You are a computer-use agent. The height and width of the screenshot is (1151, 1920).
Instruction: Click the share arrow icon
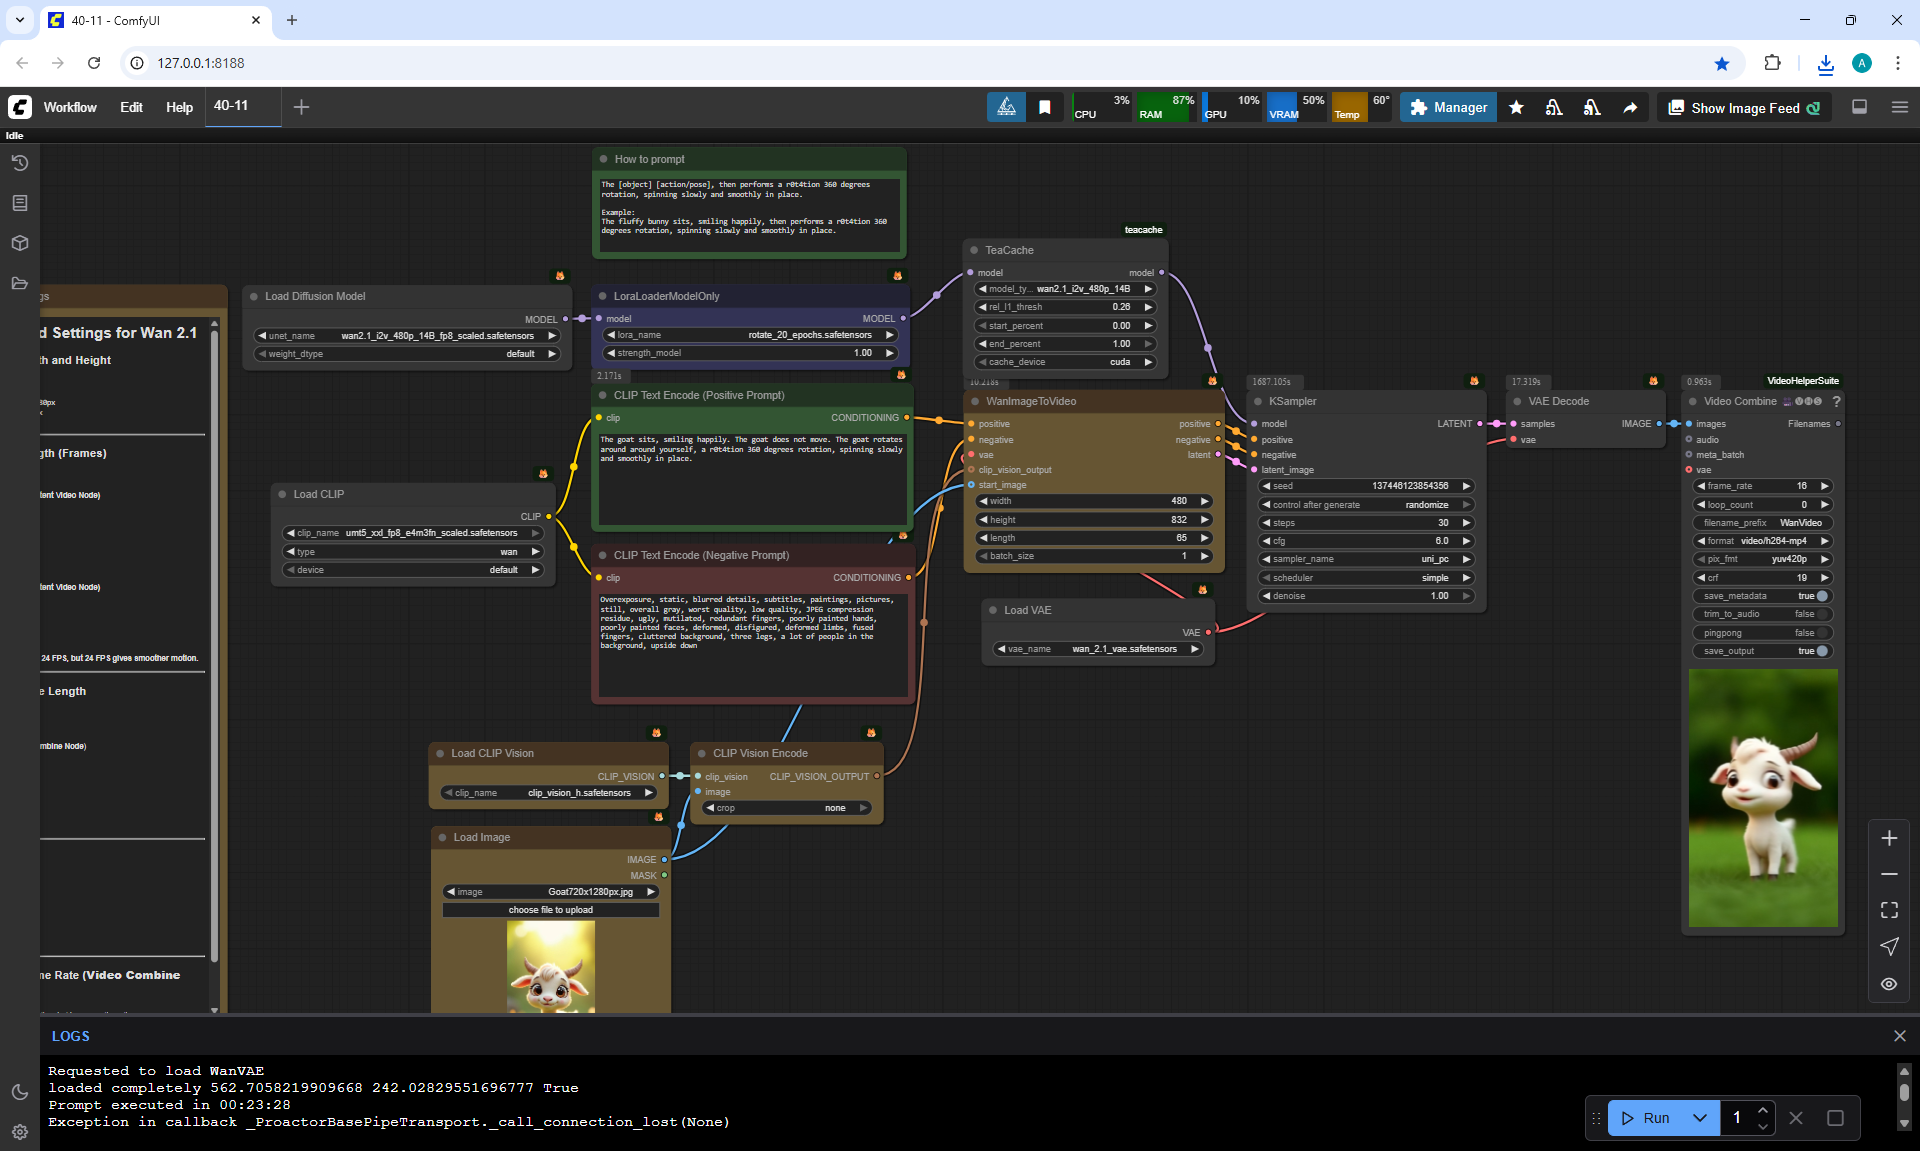(1630, 107)
